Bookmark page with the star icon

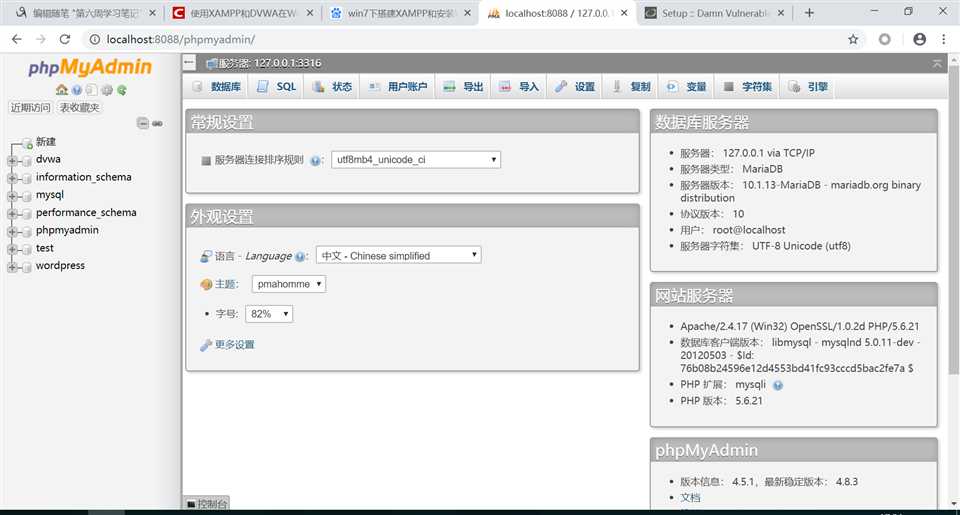853,39
